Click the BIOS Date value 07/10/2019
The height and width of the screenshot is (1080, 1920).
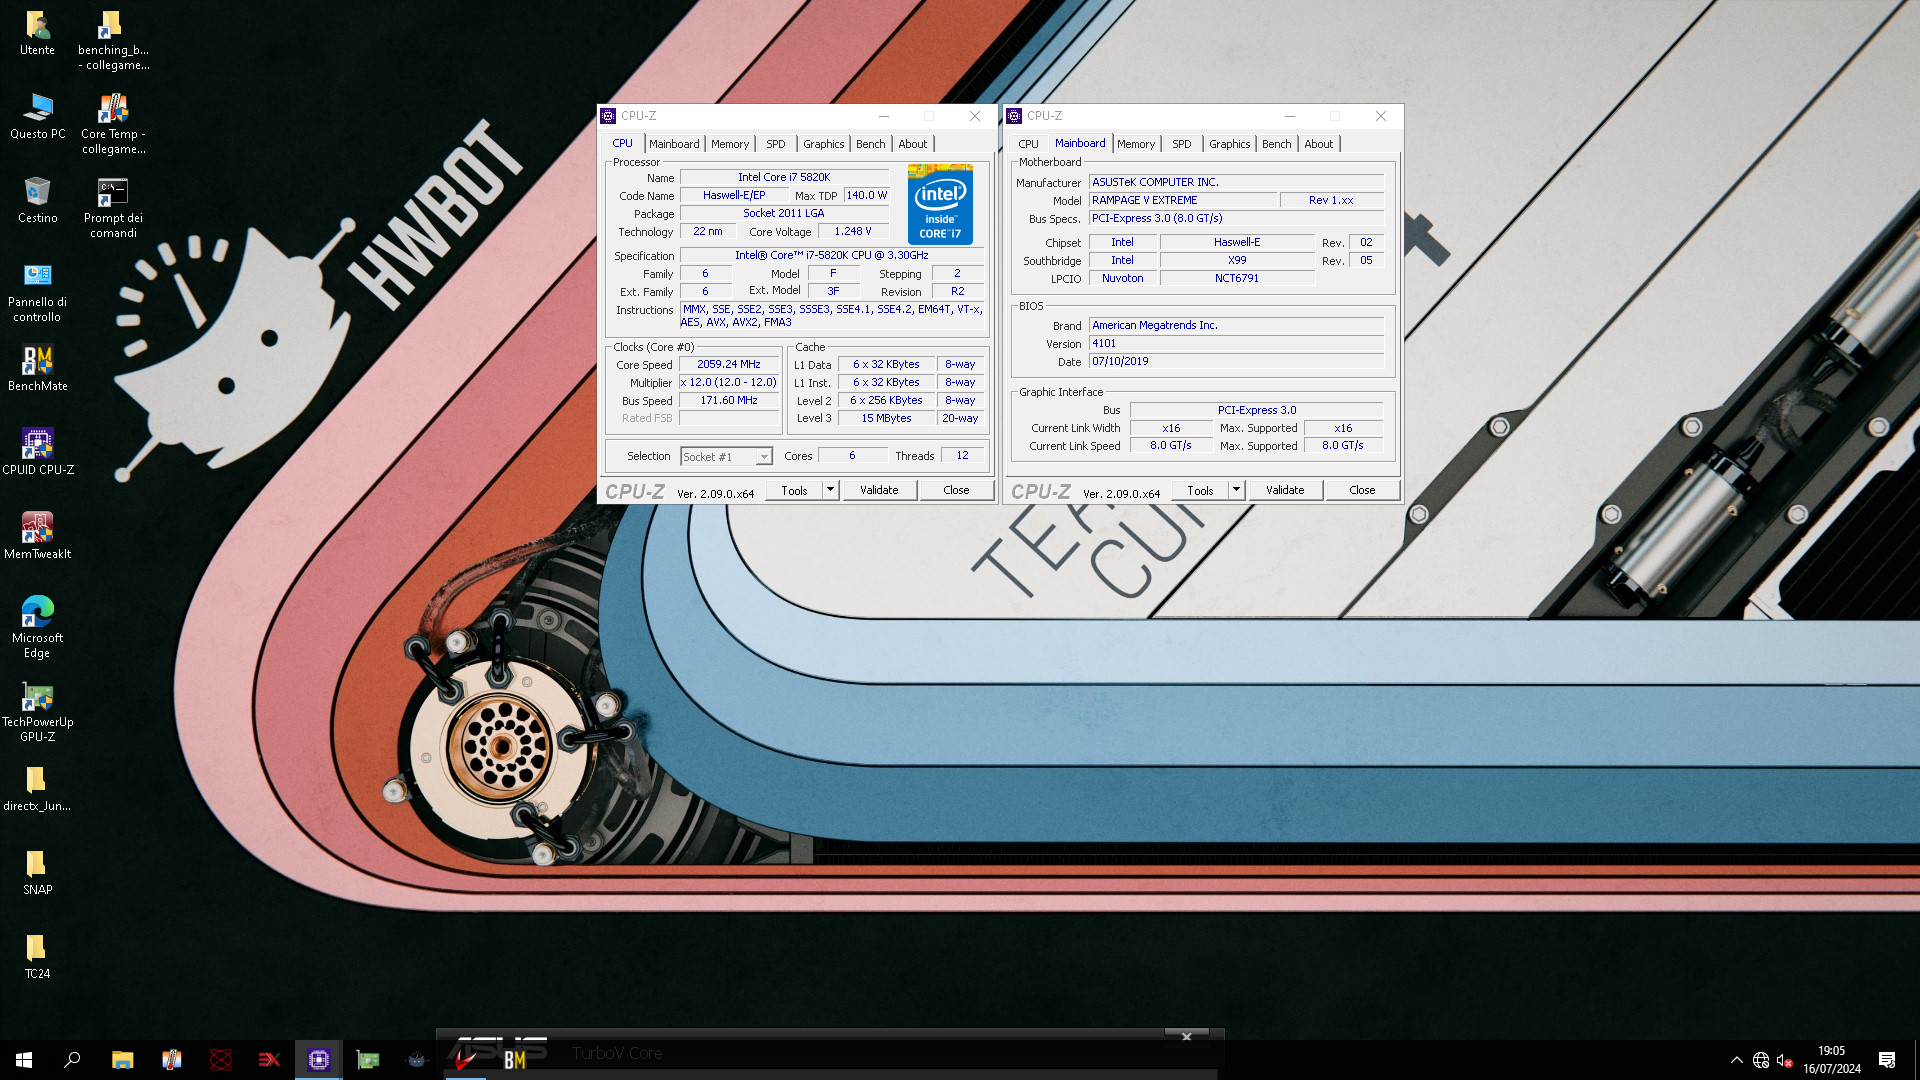pyautogui.click(x=1236, y=361)
